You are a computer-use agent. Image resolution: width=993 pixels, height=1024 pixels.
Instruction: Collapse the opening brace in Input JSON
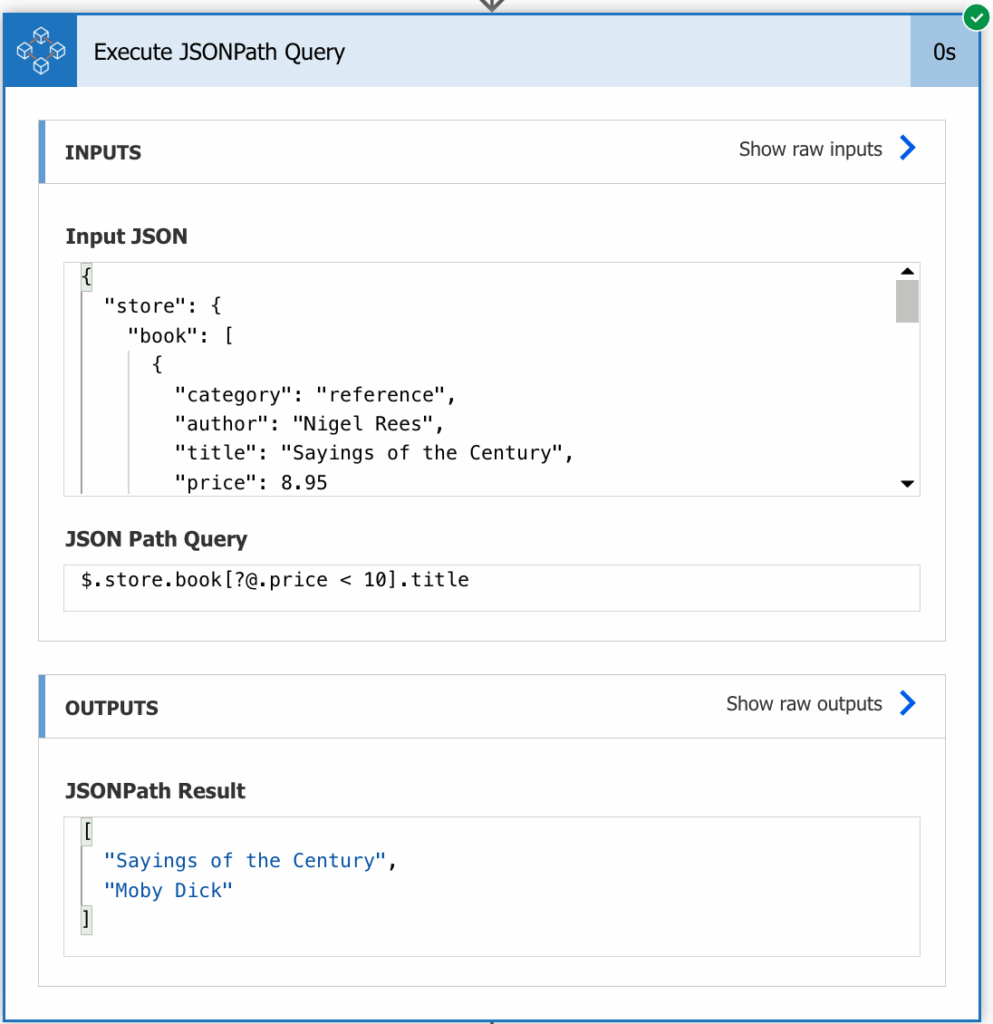pos(87,276)
